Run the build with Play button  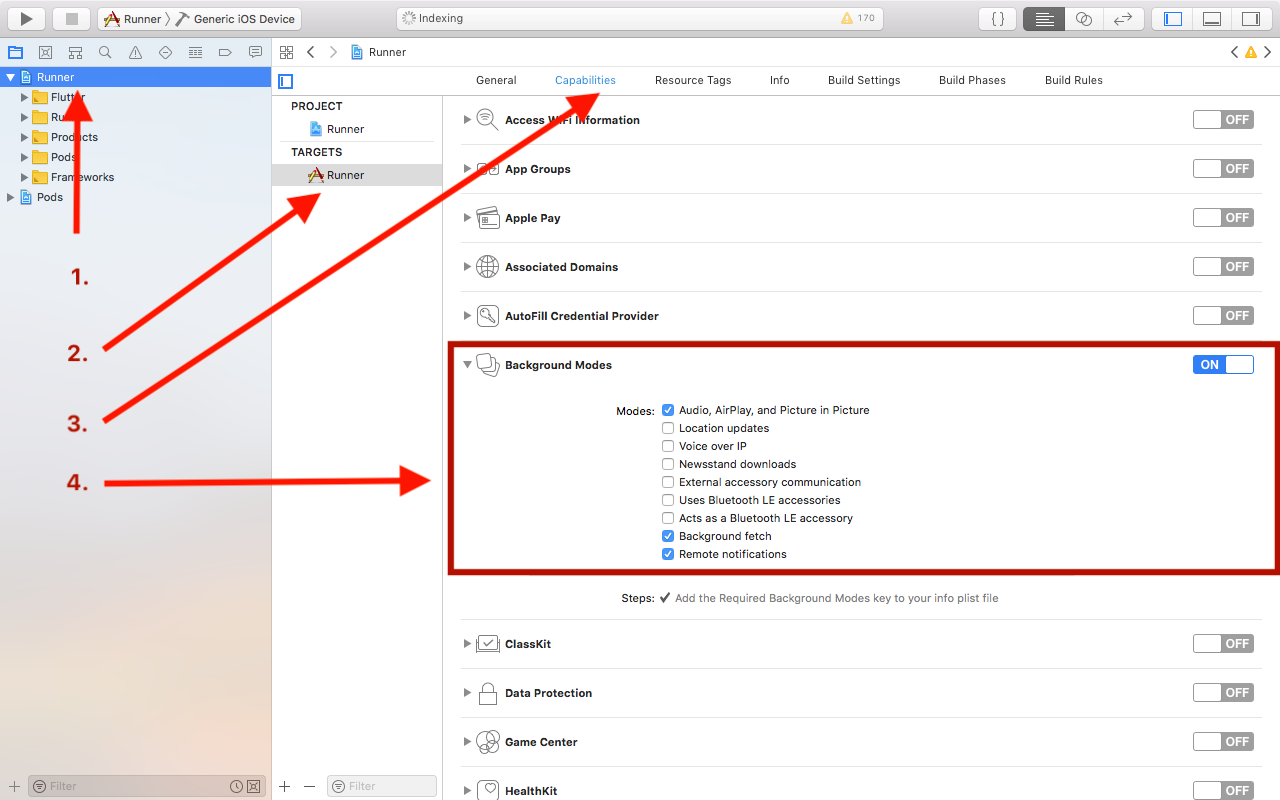tap(26, 18)
